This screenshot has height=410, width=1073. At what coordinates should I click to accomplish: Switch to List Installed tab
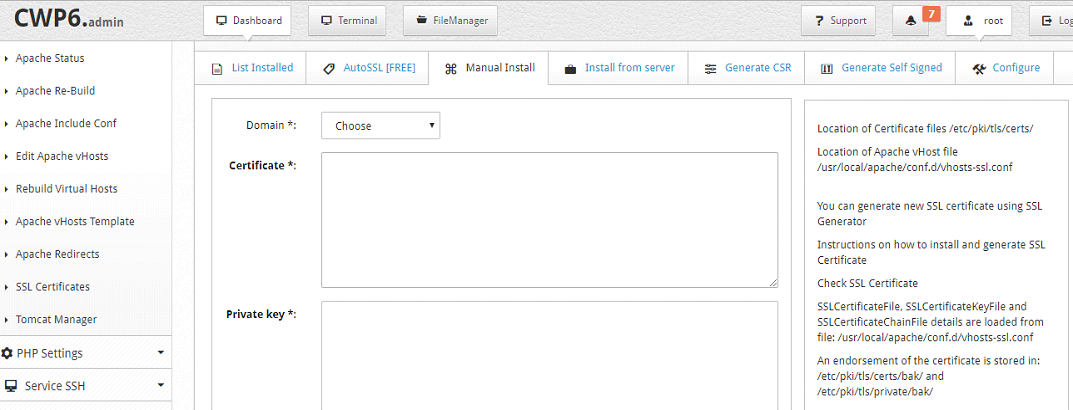coord(250,68)
